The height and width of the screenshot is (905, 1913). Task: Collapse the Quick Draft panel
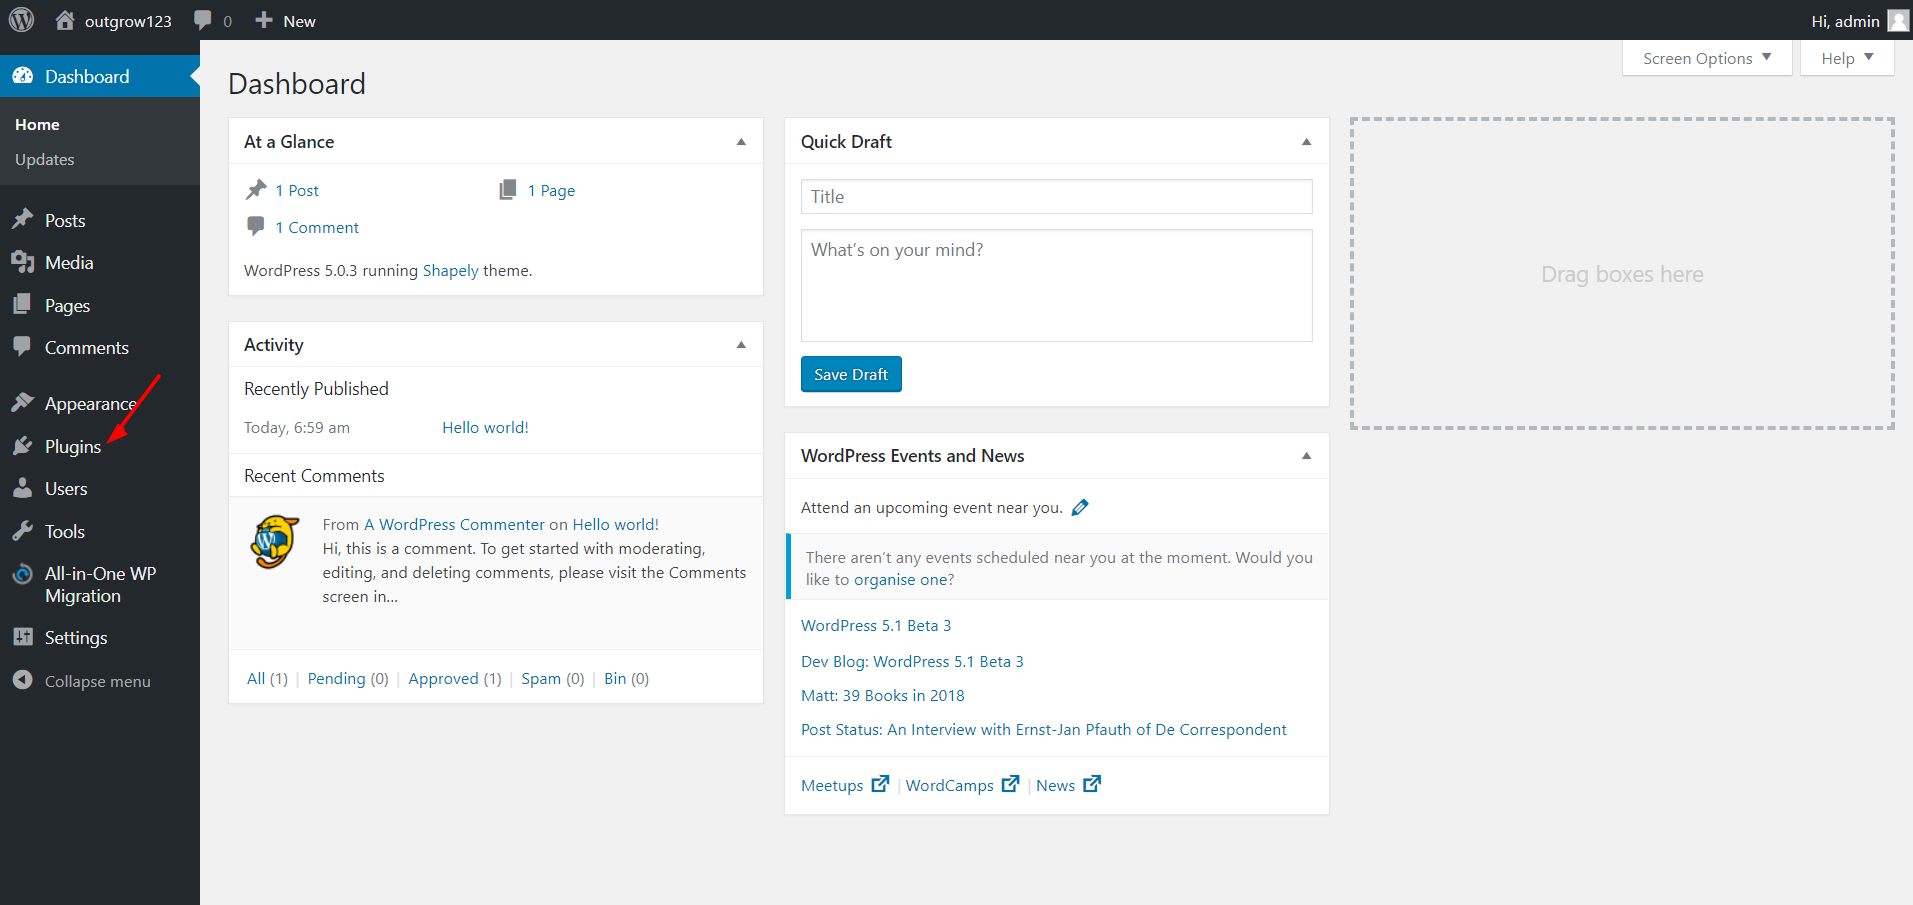pos(1306,142)
